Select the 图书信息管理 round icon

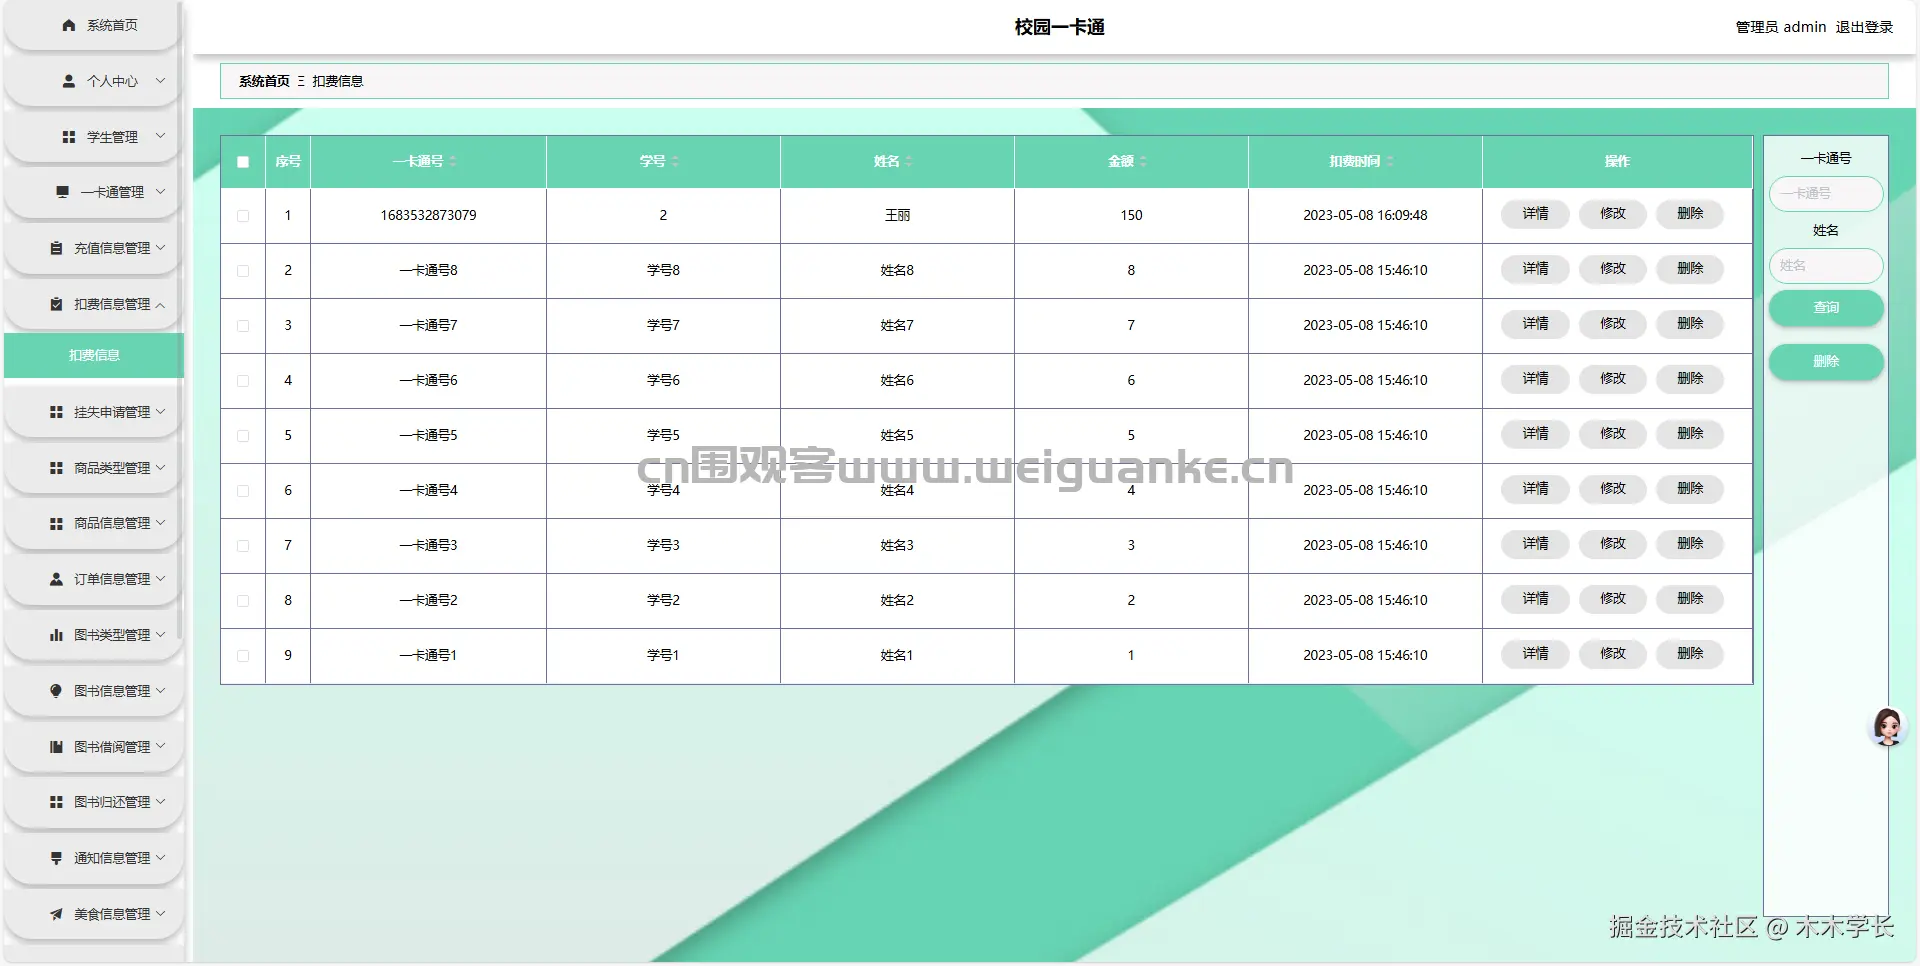pos(57,691)
